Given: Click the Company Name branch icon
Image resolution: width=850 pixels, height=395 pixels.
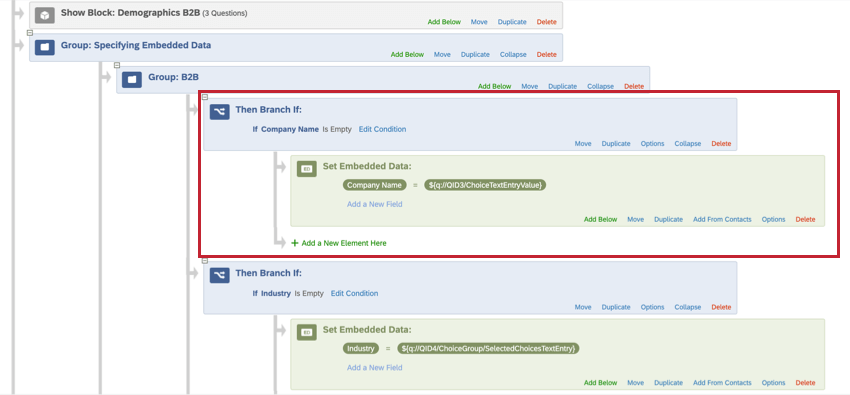Looking at the screenshot, I should click(x=220, y=112).
